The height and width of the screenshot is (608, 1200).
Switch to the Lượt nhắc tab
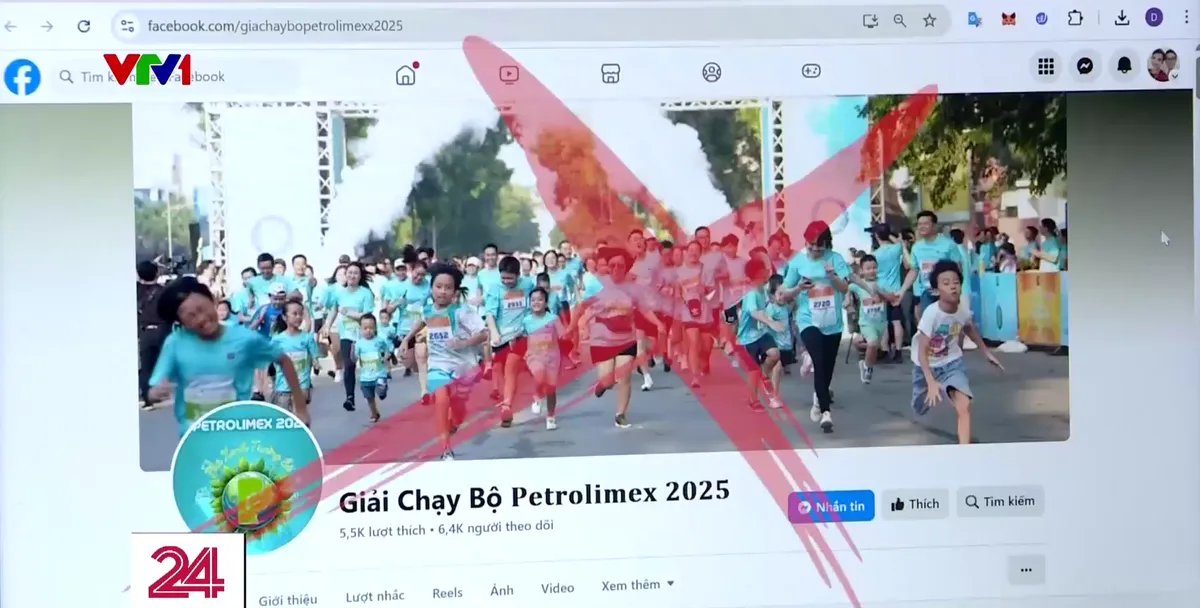(x=375, y=596)
